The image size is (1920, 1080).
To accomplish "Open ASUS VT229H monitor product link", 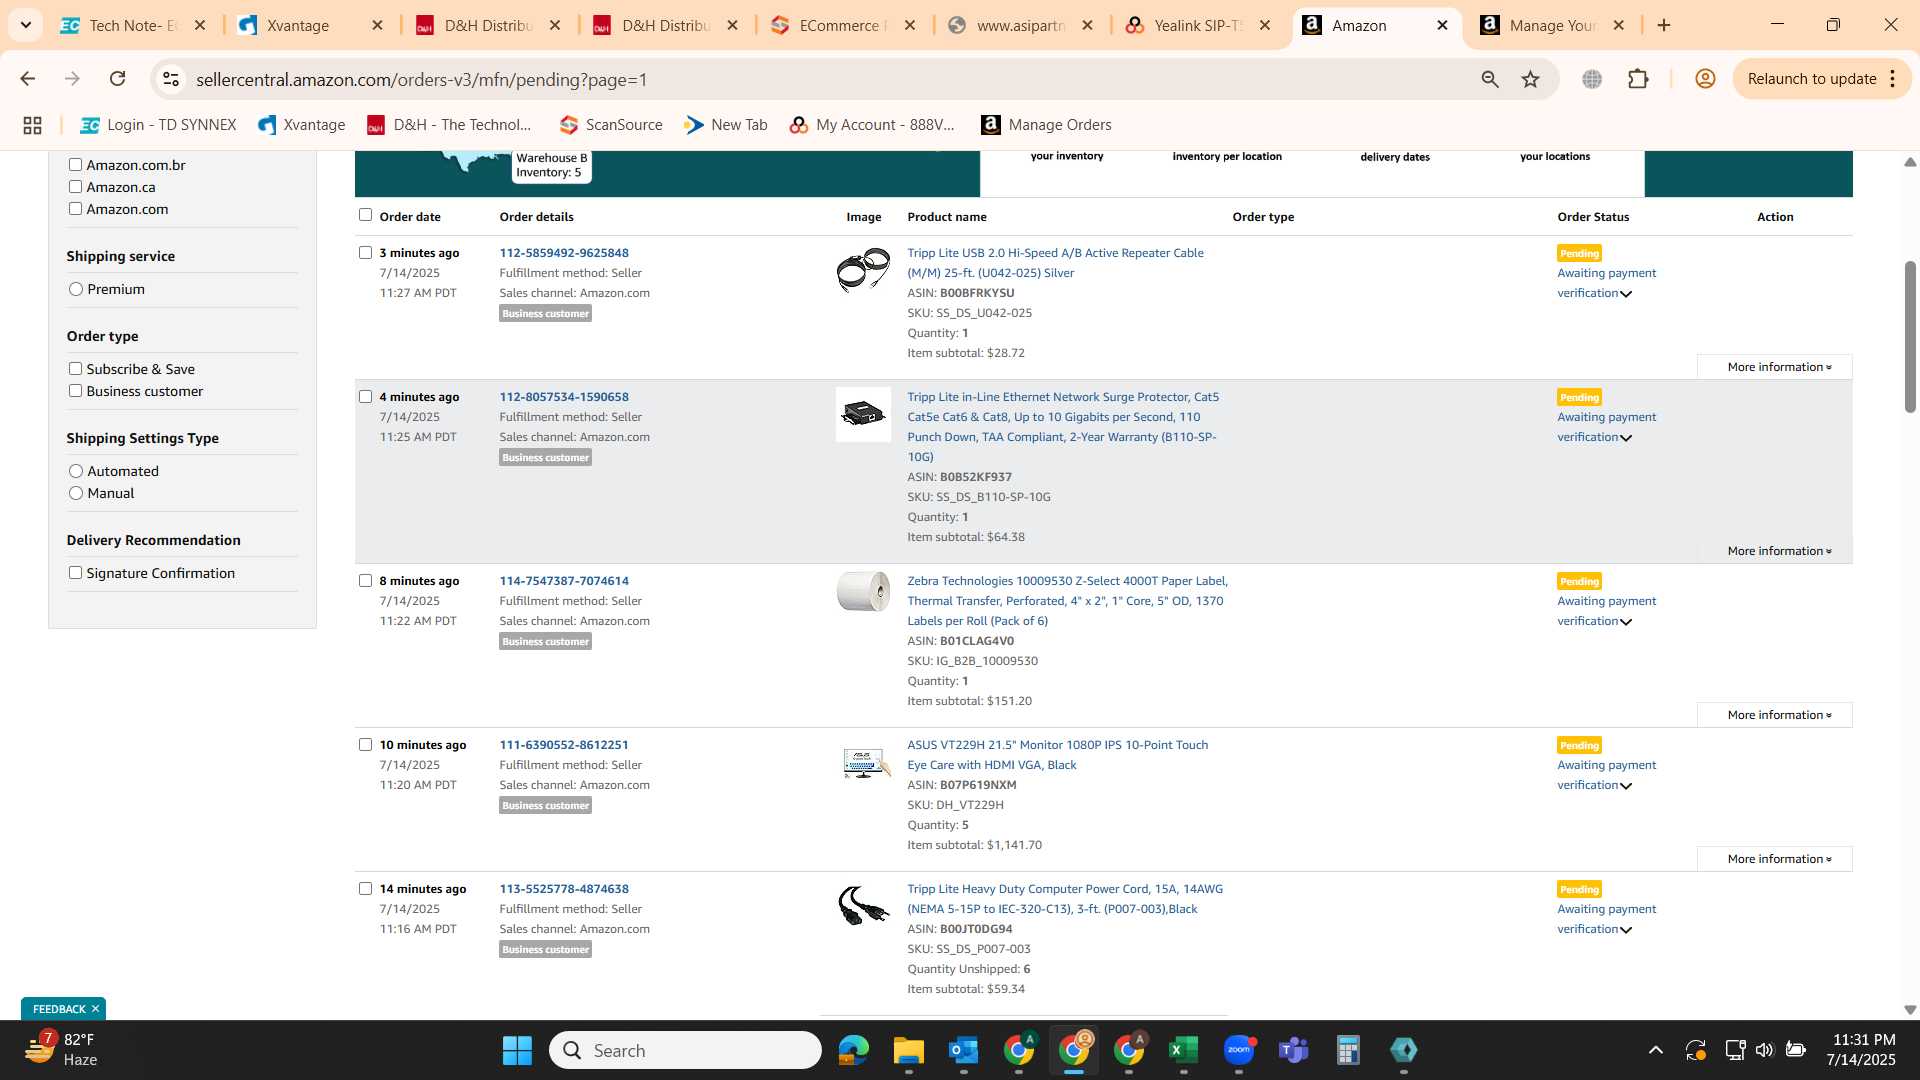I will tap(1057, 755).
